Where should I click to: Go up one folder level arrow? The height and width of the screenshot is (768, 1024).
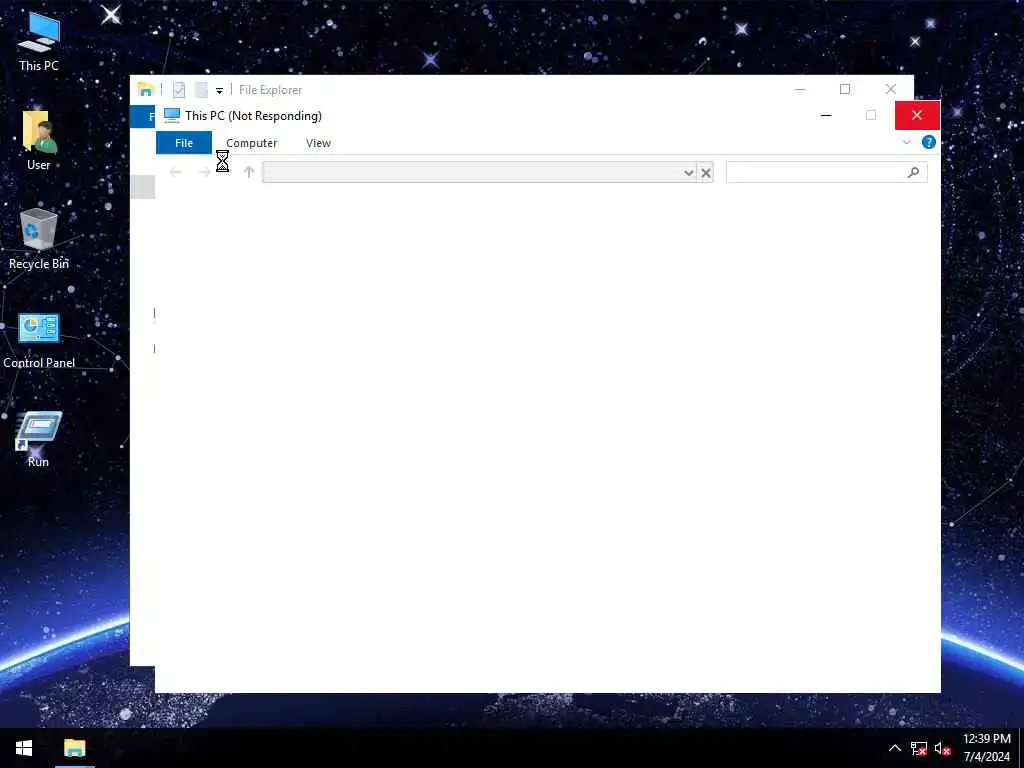point(249,172)
